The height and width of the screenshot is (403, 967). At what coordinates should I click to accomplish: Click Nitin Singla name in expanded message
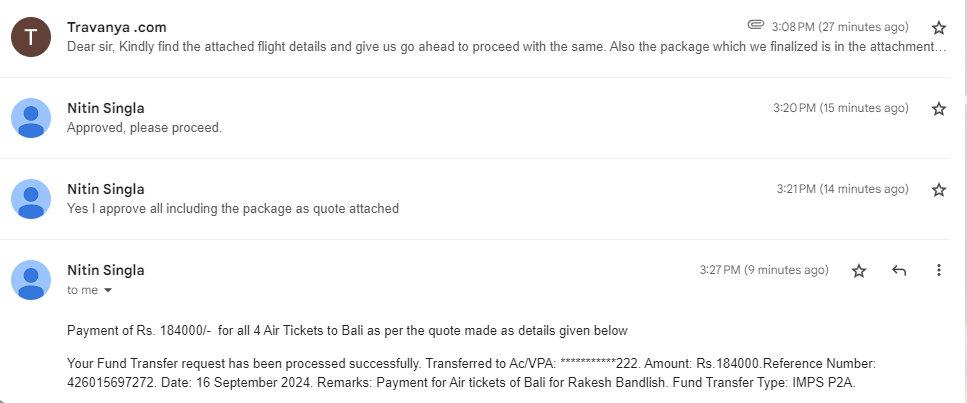pos(105,270)
